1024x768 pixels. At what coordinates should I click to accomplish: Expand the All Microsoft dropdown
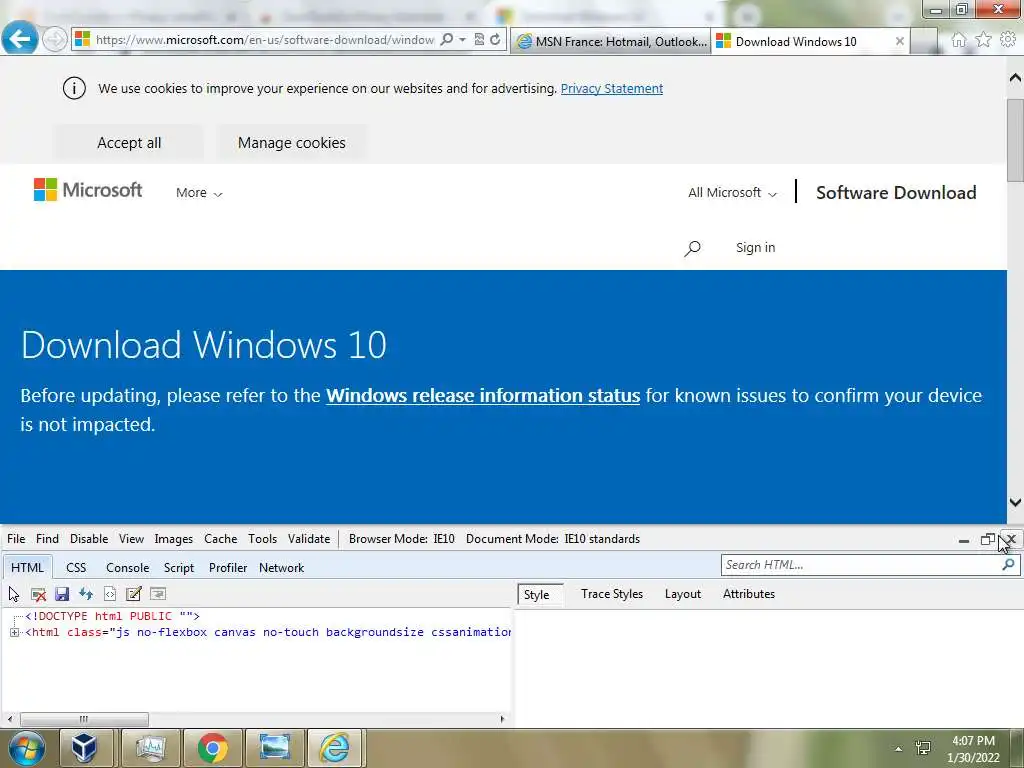[x=732, y=193]
